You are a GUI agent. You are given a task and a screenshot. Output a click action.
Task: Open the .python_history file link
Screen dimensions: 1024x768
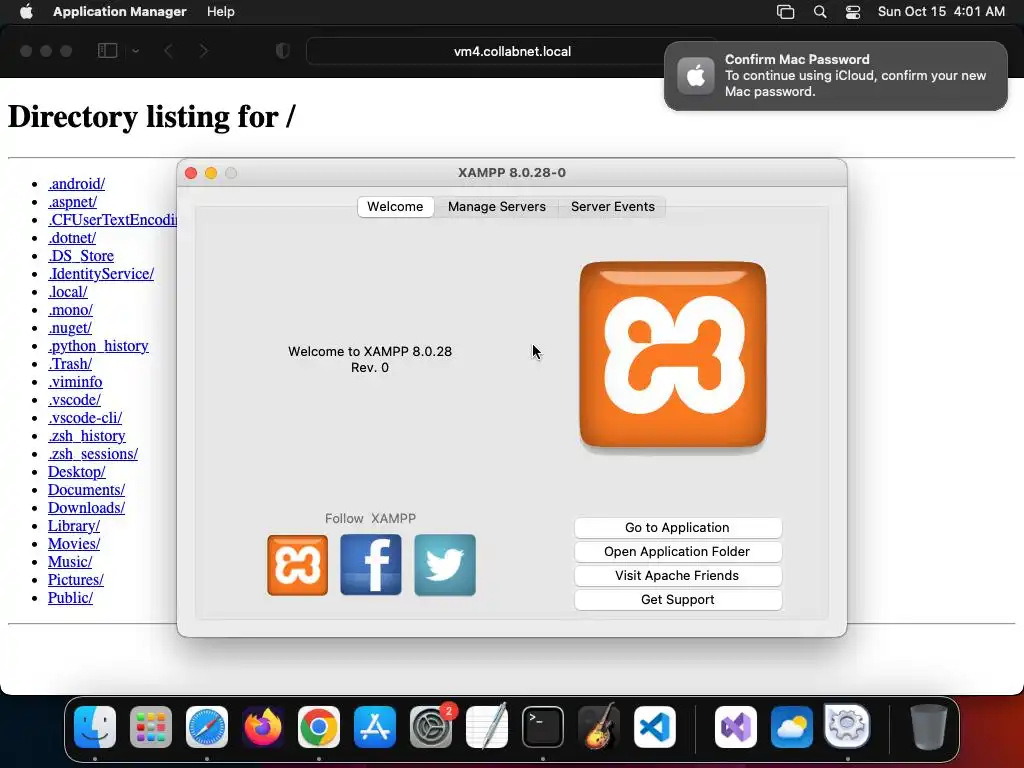tap(98, 346)
